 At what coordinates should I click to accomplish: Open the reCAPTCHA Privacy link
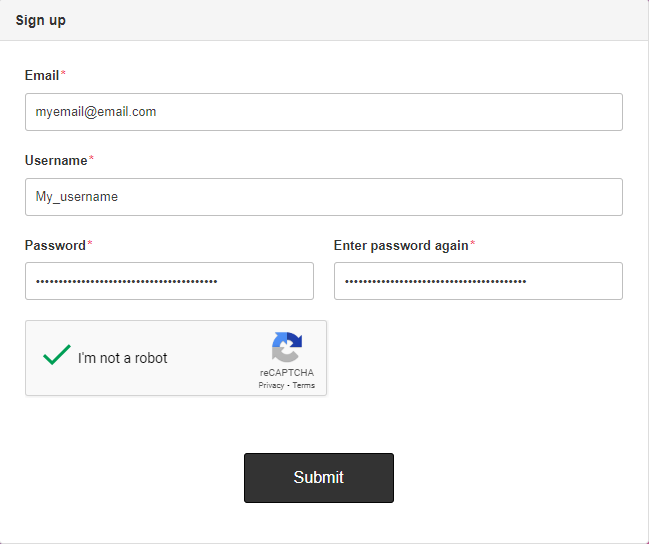click(x=271, y=385)
